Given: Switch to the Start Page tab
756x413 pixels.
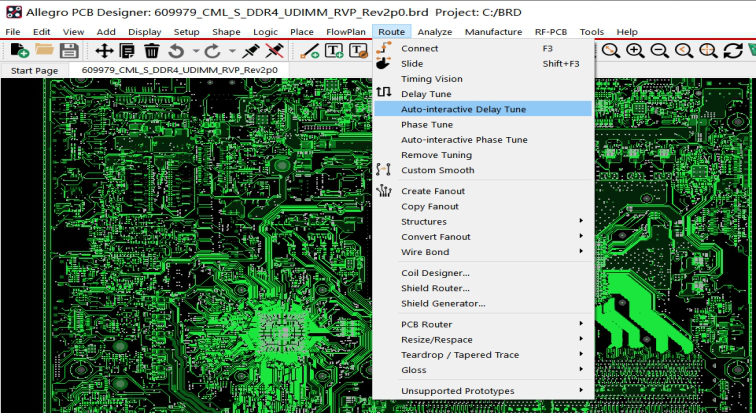Looking at the screenshot, I should 34,70.
